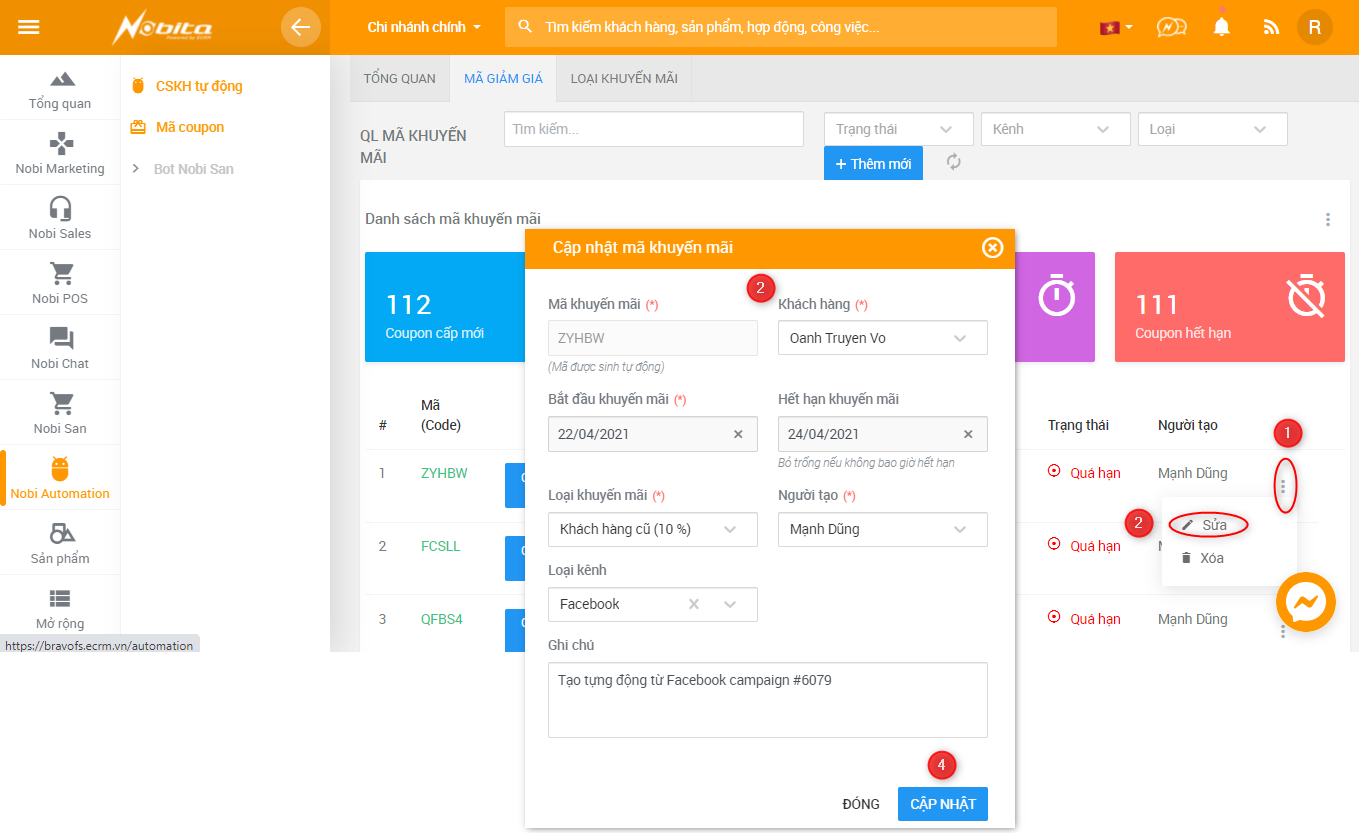Open the floating Messenger chat bubble
Viewport: 1359px width, 833px height.
pyautogui.click(x=1306, y=602)
